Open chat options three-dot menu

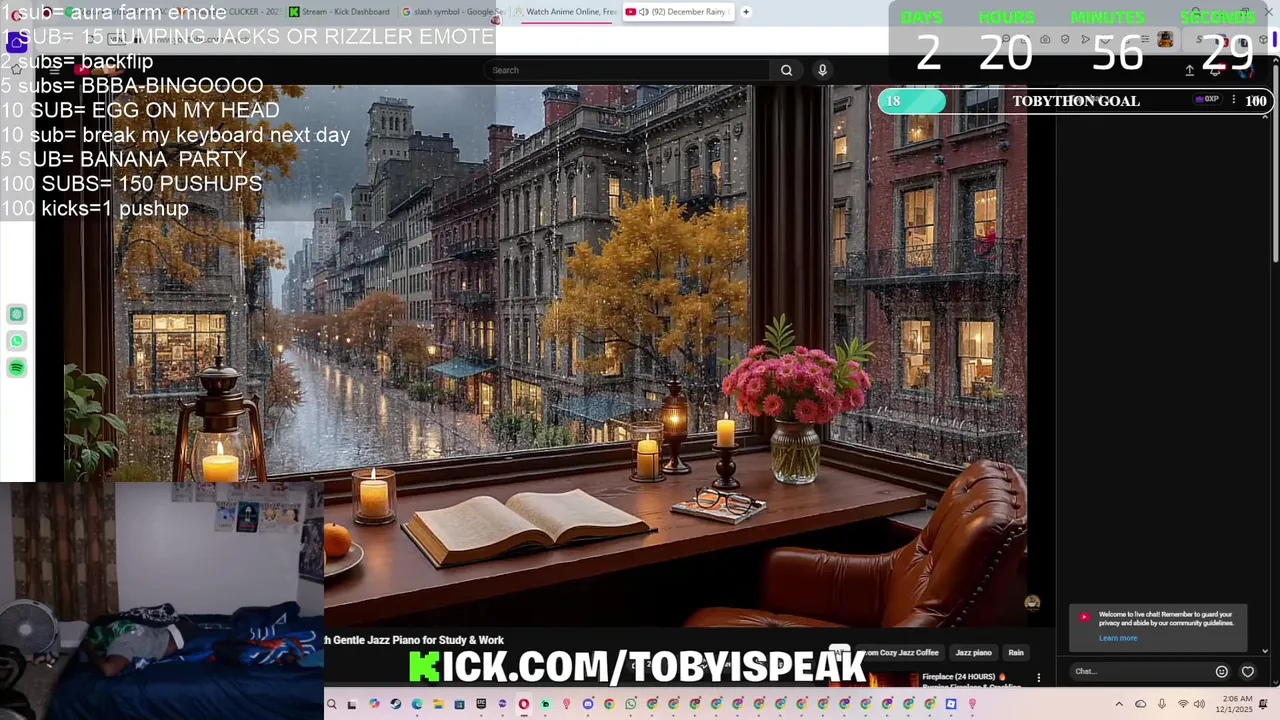point(1233,100)
